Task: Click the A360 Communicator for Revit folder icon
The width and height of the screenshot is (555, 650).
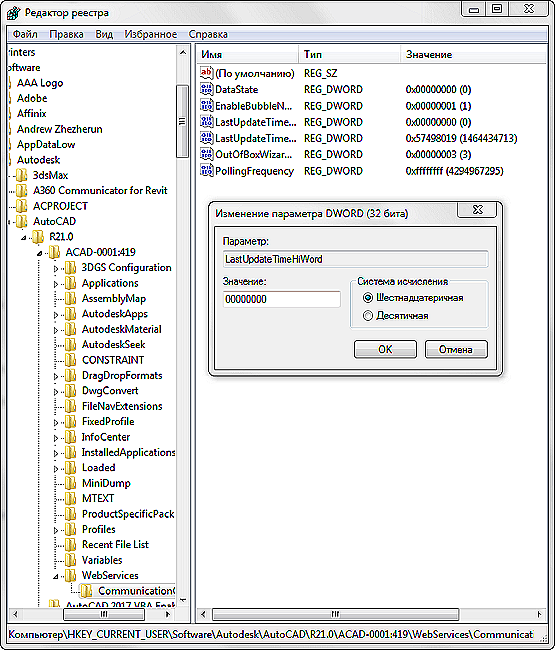Action: coord(22,190)
